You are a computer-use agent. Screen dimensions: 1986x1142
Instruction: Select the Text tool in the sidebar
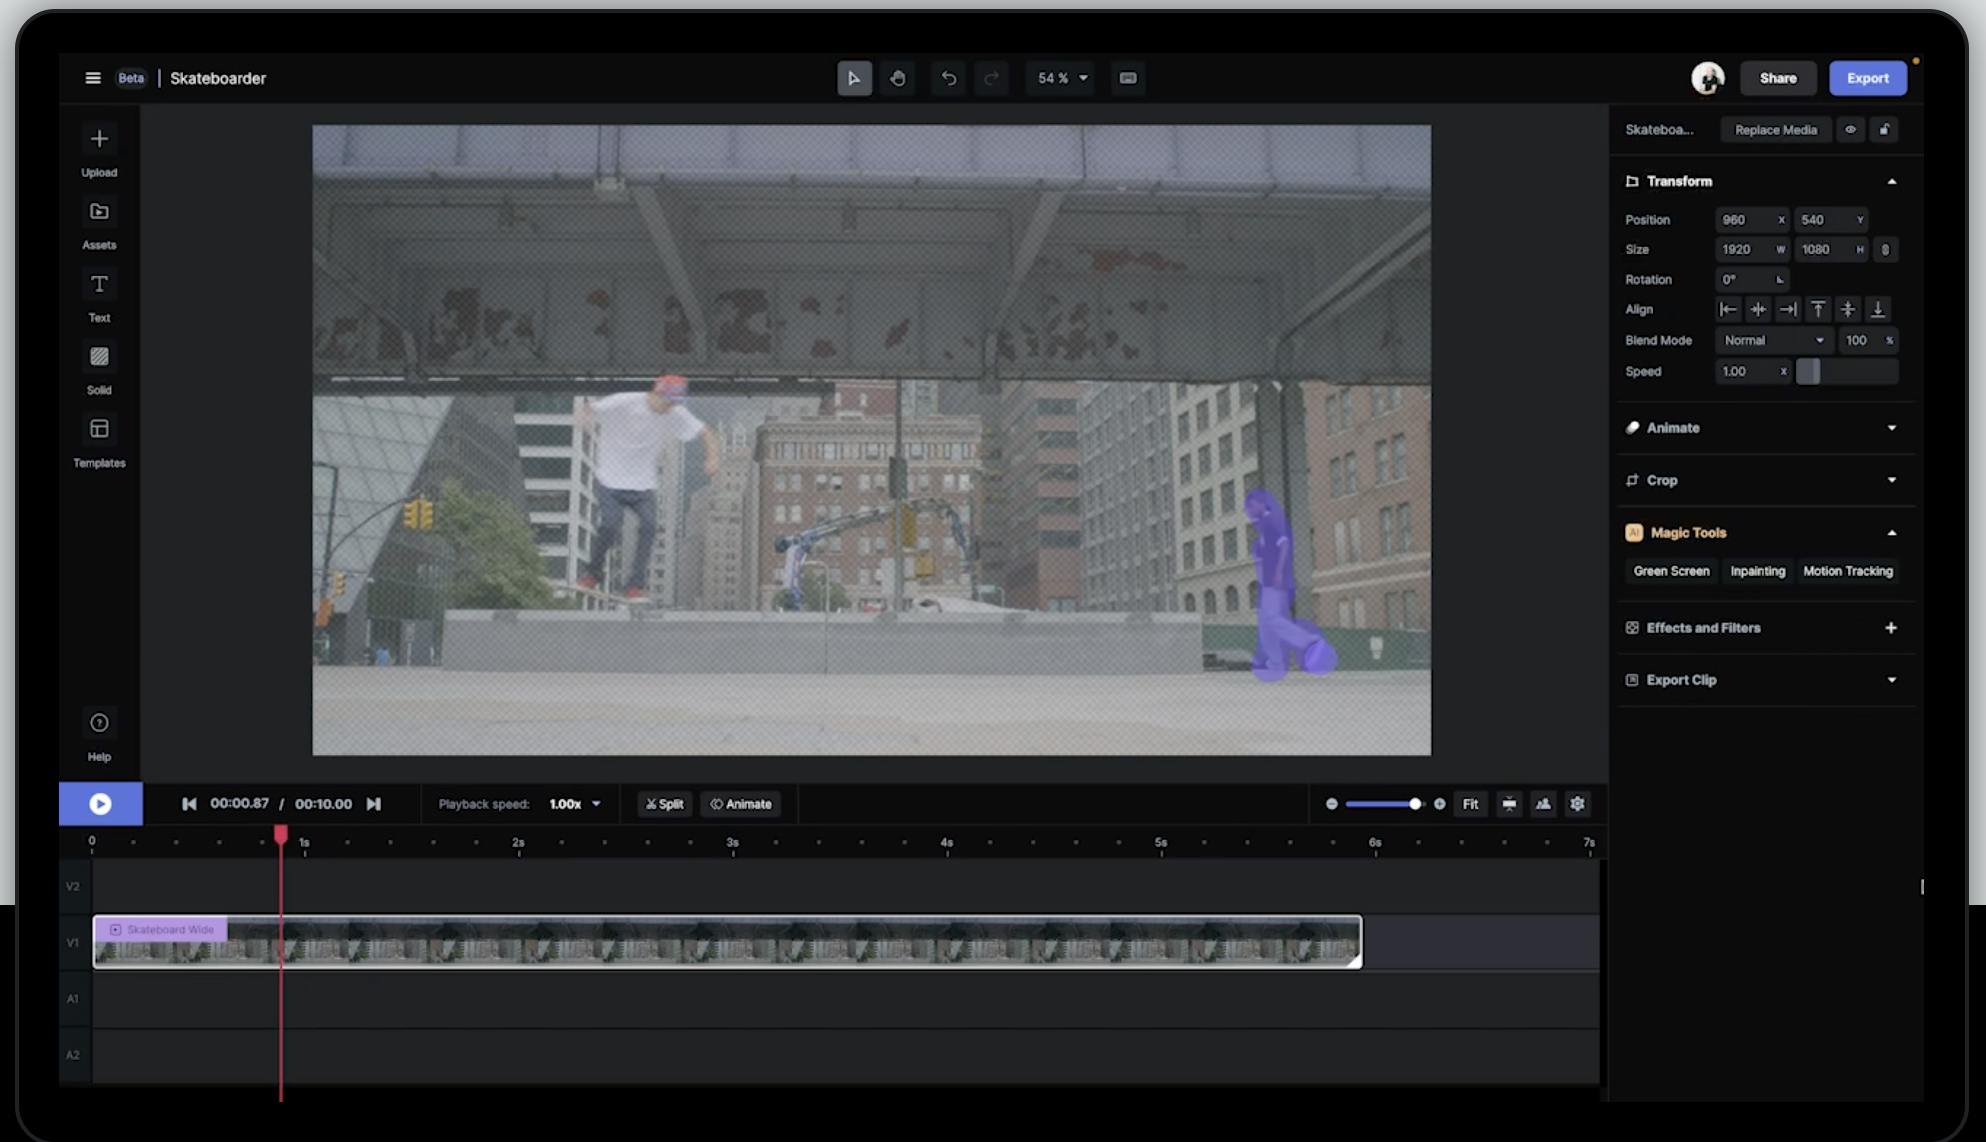pyautogui.click(x=99, y=285)
